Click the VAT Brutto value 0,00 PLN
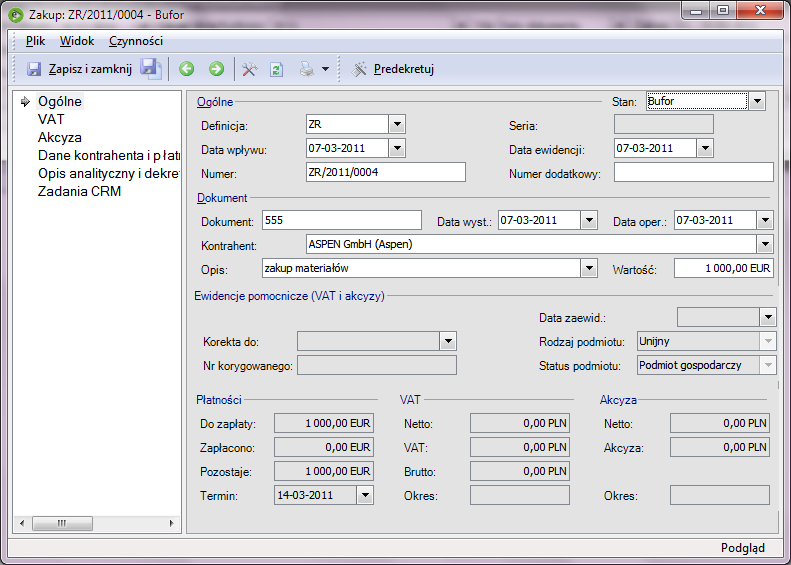791x565 pixels. coord(520,471)
